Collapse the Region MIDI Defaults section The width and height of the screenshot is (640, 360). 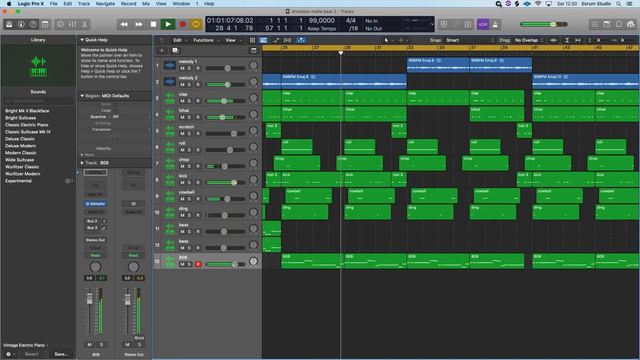[x=82, y=96]
